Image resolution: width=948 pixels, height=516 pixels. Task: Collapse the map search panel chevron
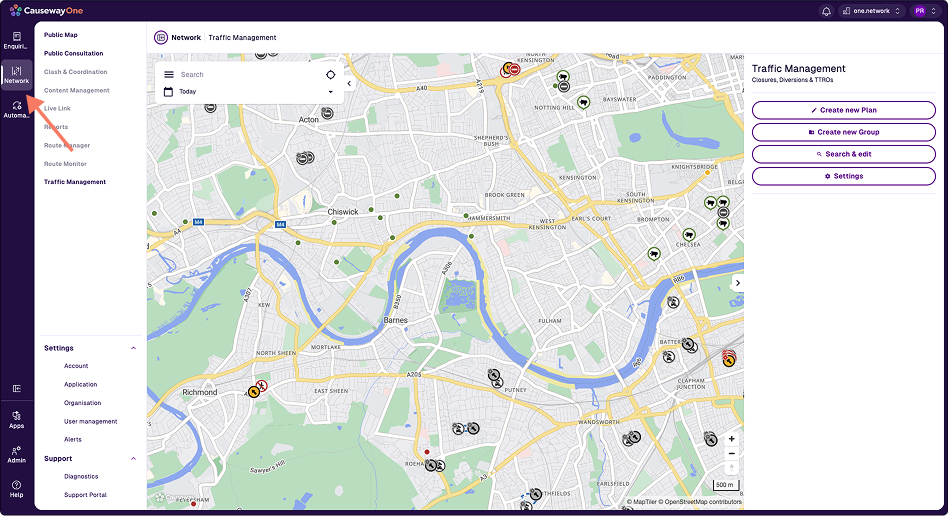coord(349,84)
